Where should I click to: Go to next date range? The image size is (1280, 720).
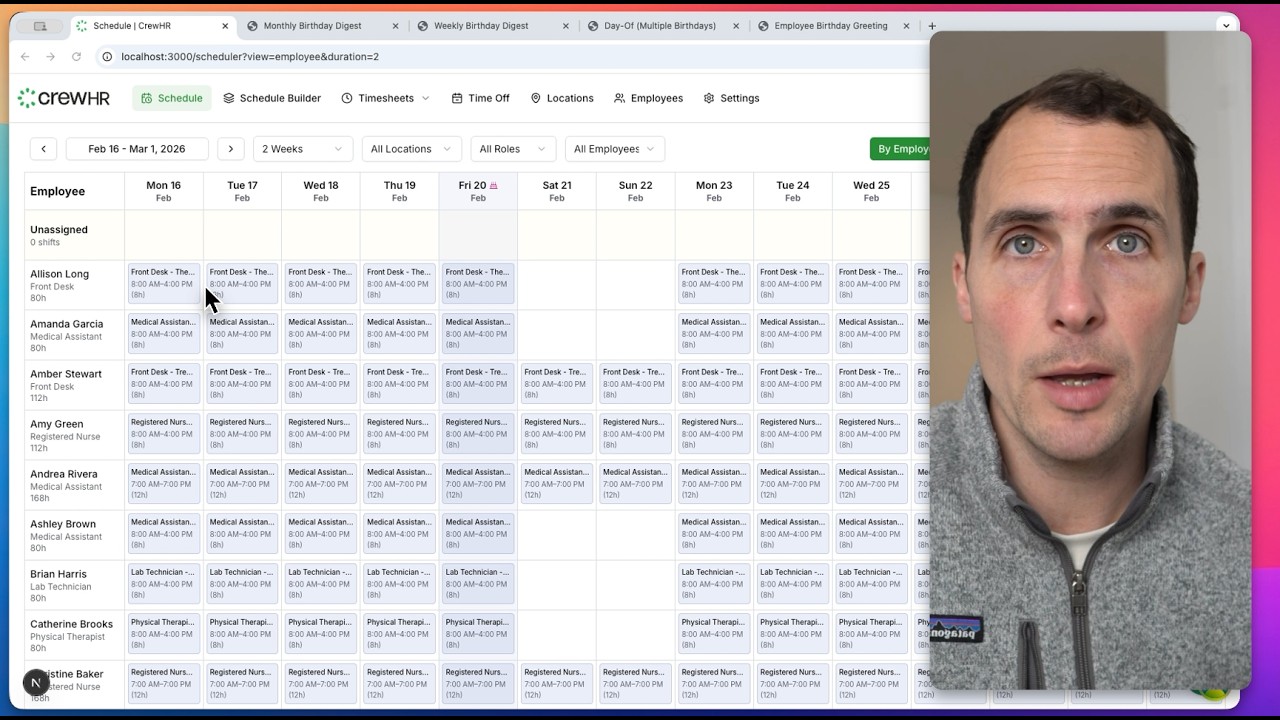pyautogui.click(x=231, y=149)
